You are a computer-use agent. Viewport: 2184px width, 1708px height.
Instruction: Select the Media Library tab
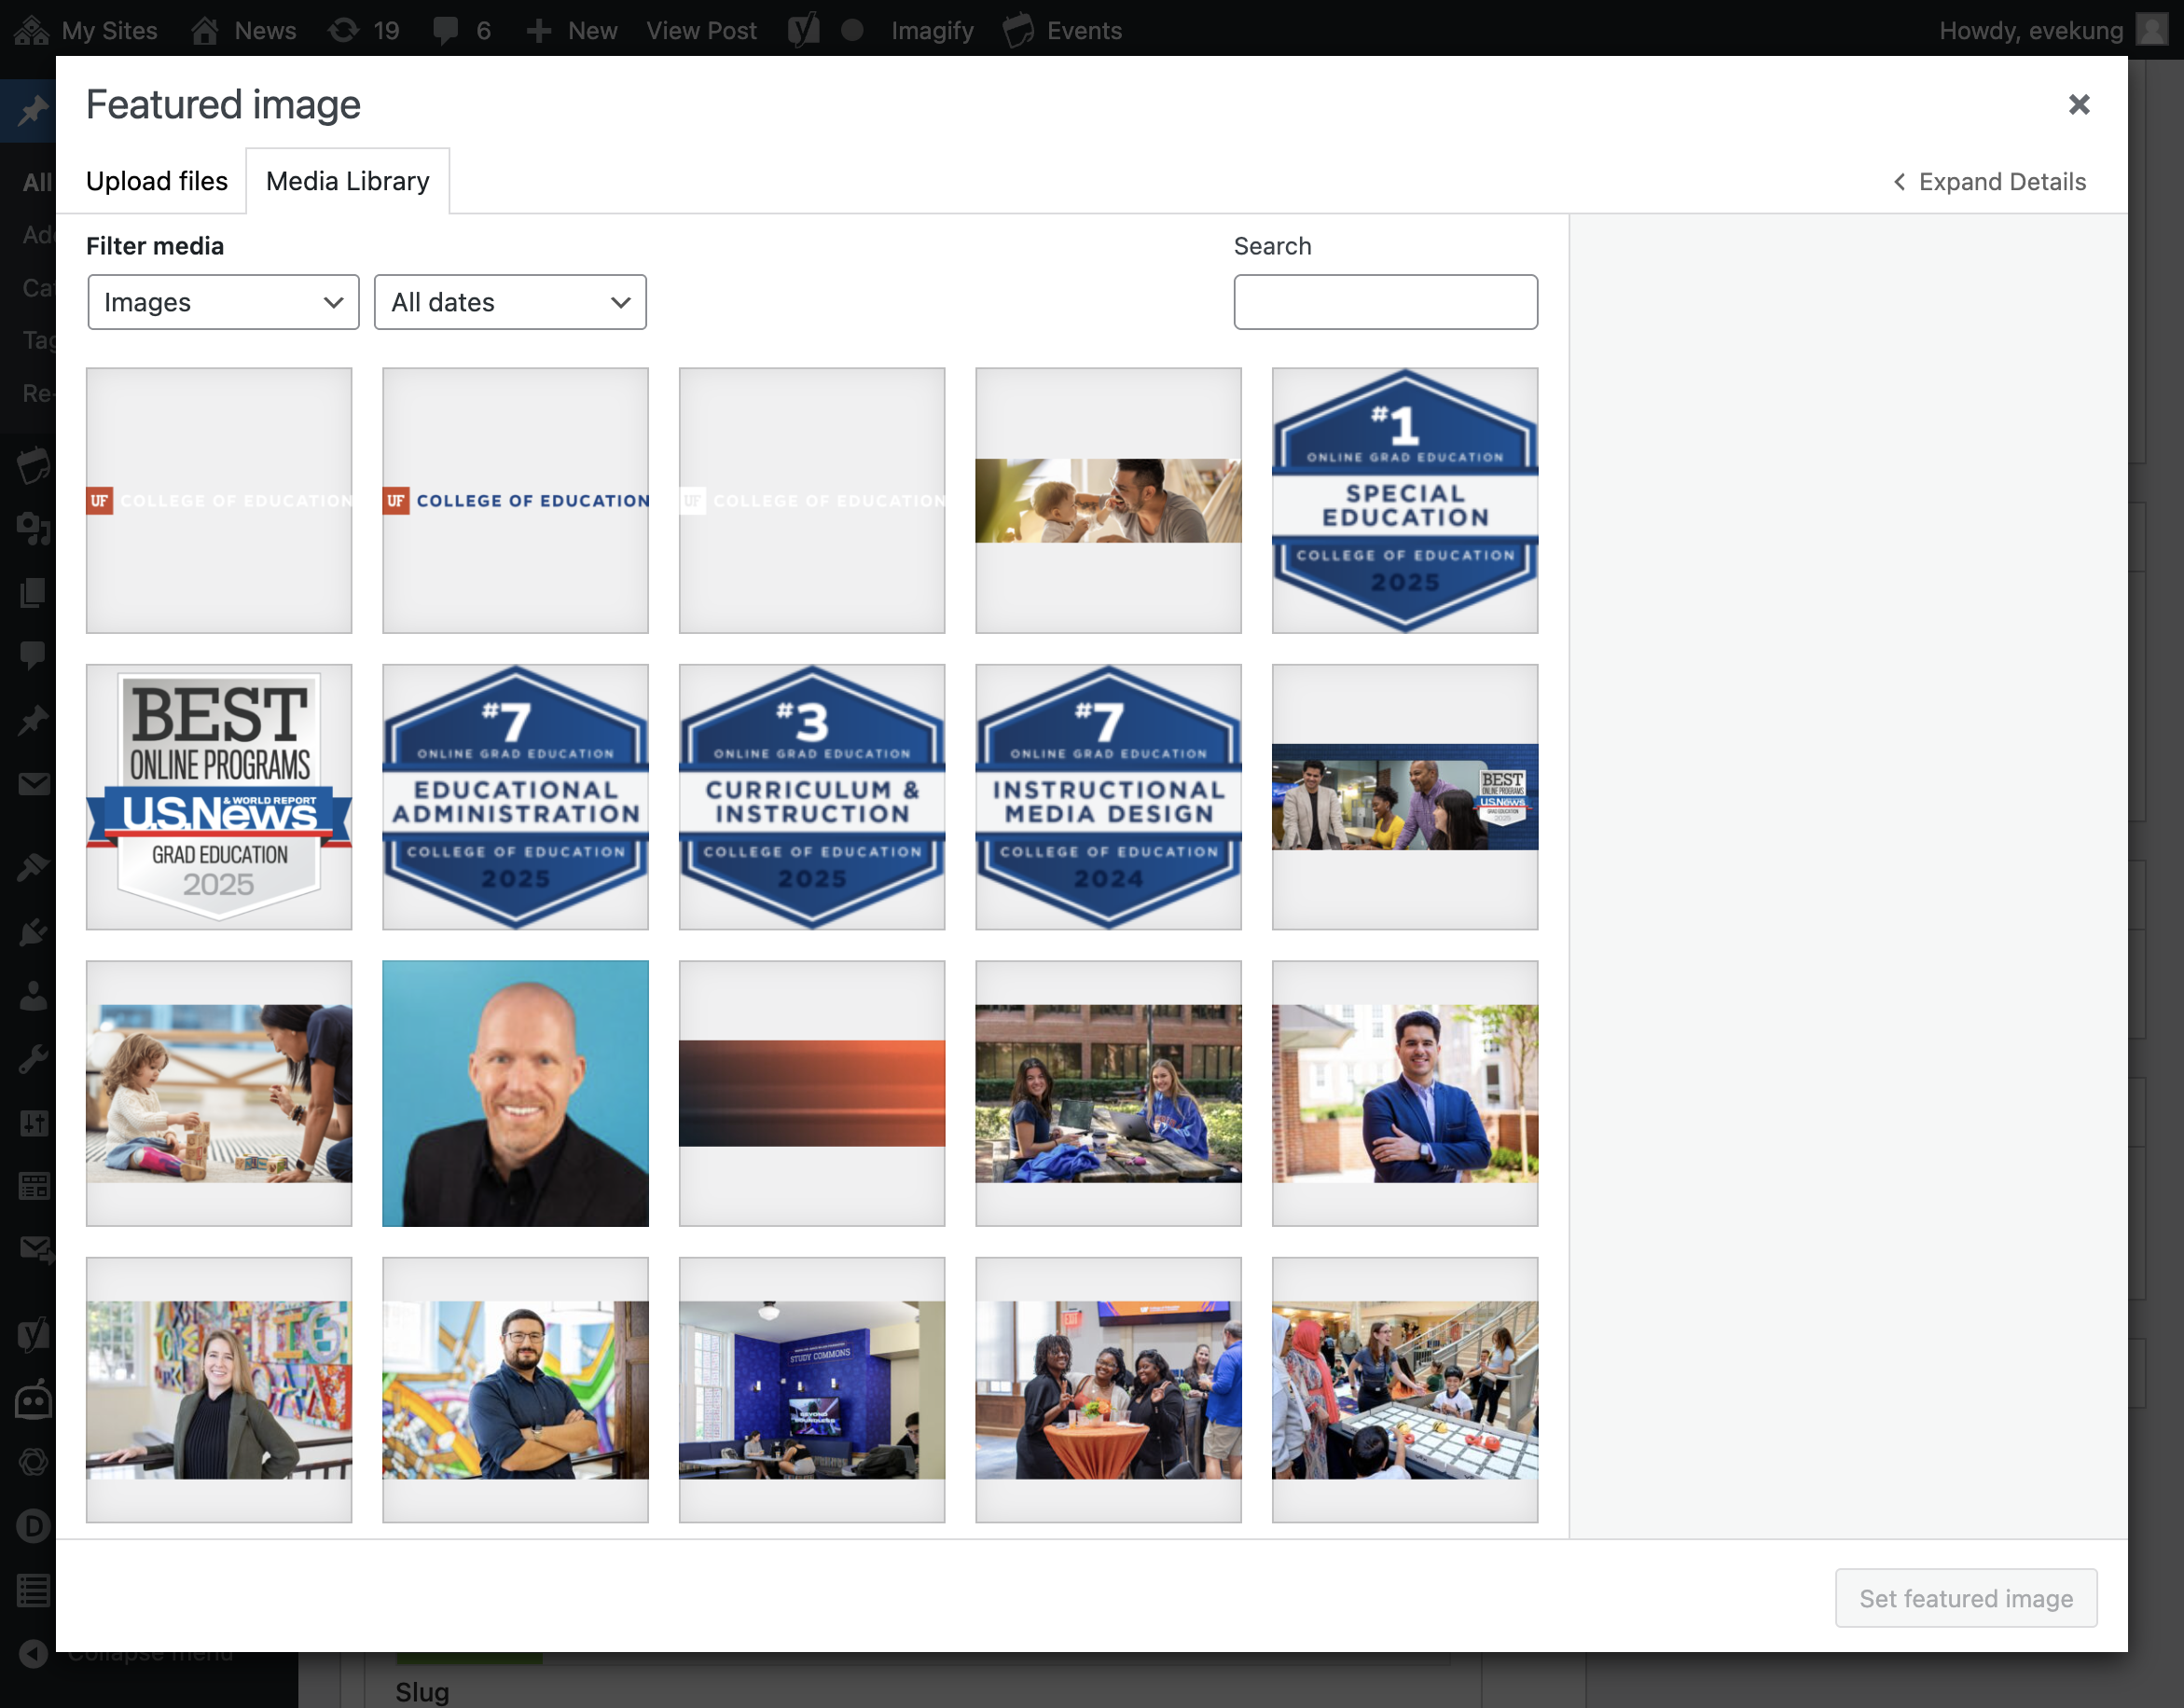(348, 181)
